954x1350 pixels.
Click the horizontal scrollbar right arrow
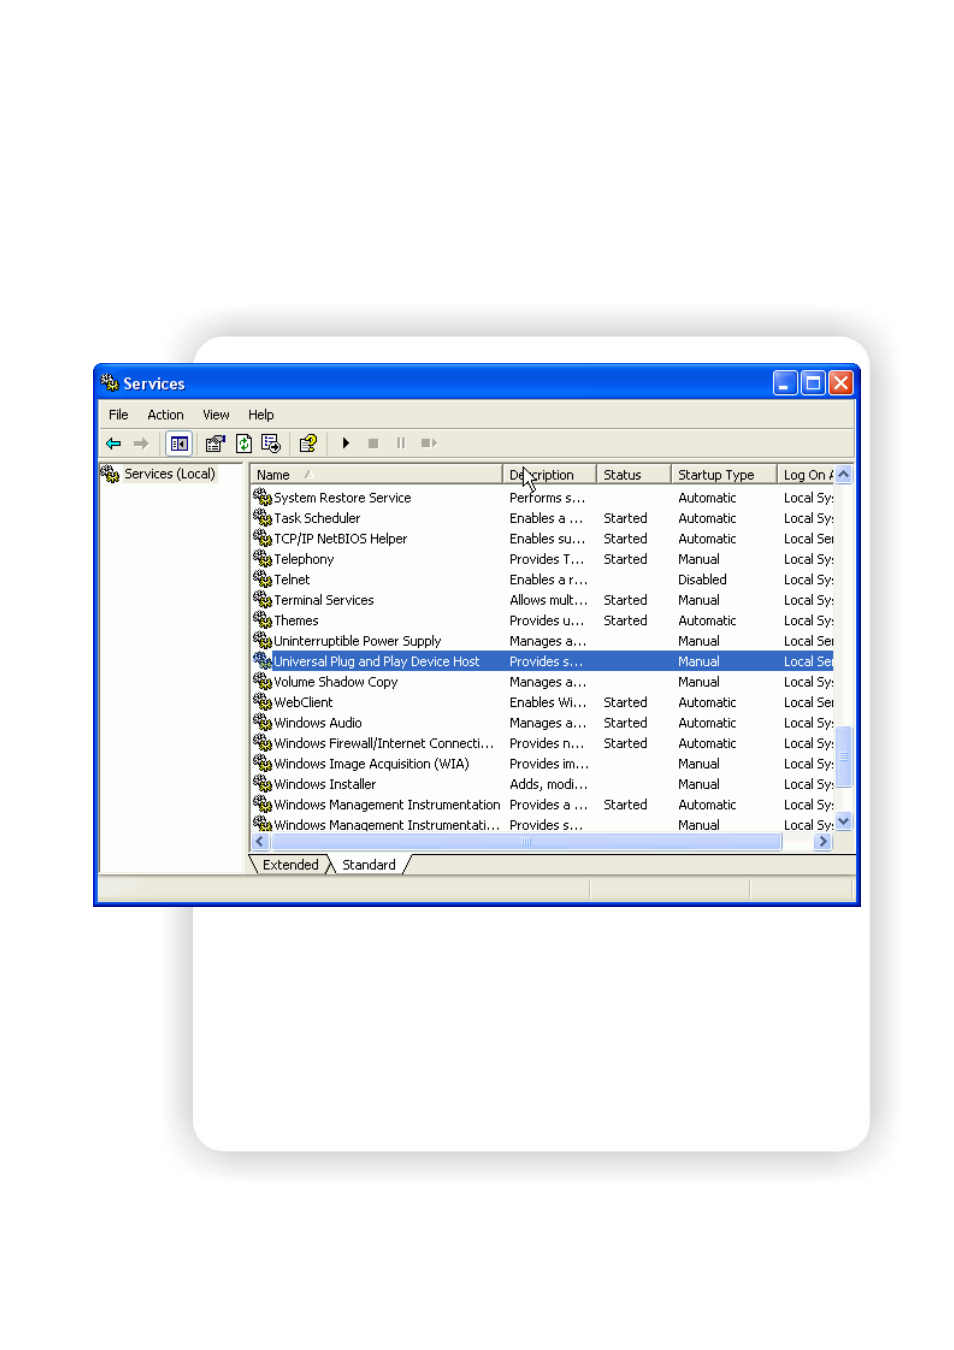click(x=824, y=842)
